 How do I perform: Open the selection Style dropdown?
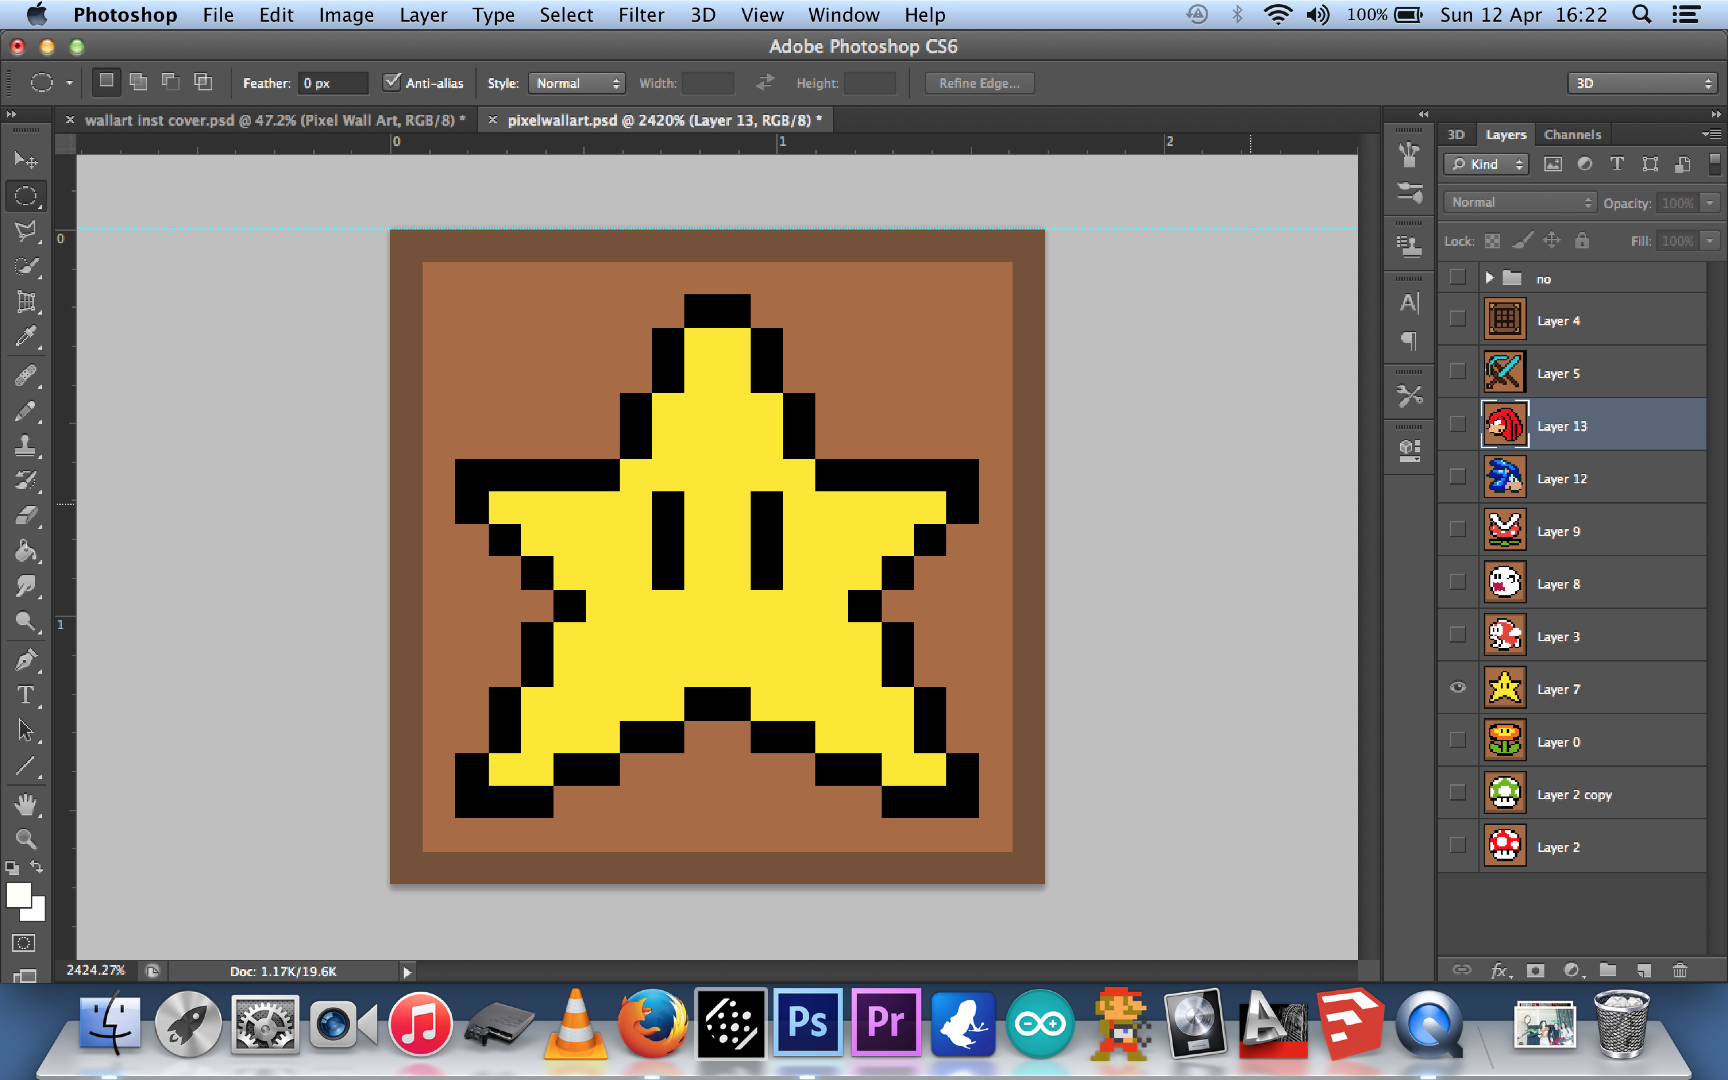(577, 83)
